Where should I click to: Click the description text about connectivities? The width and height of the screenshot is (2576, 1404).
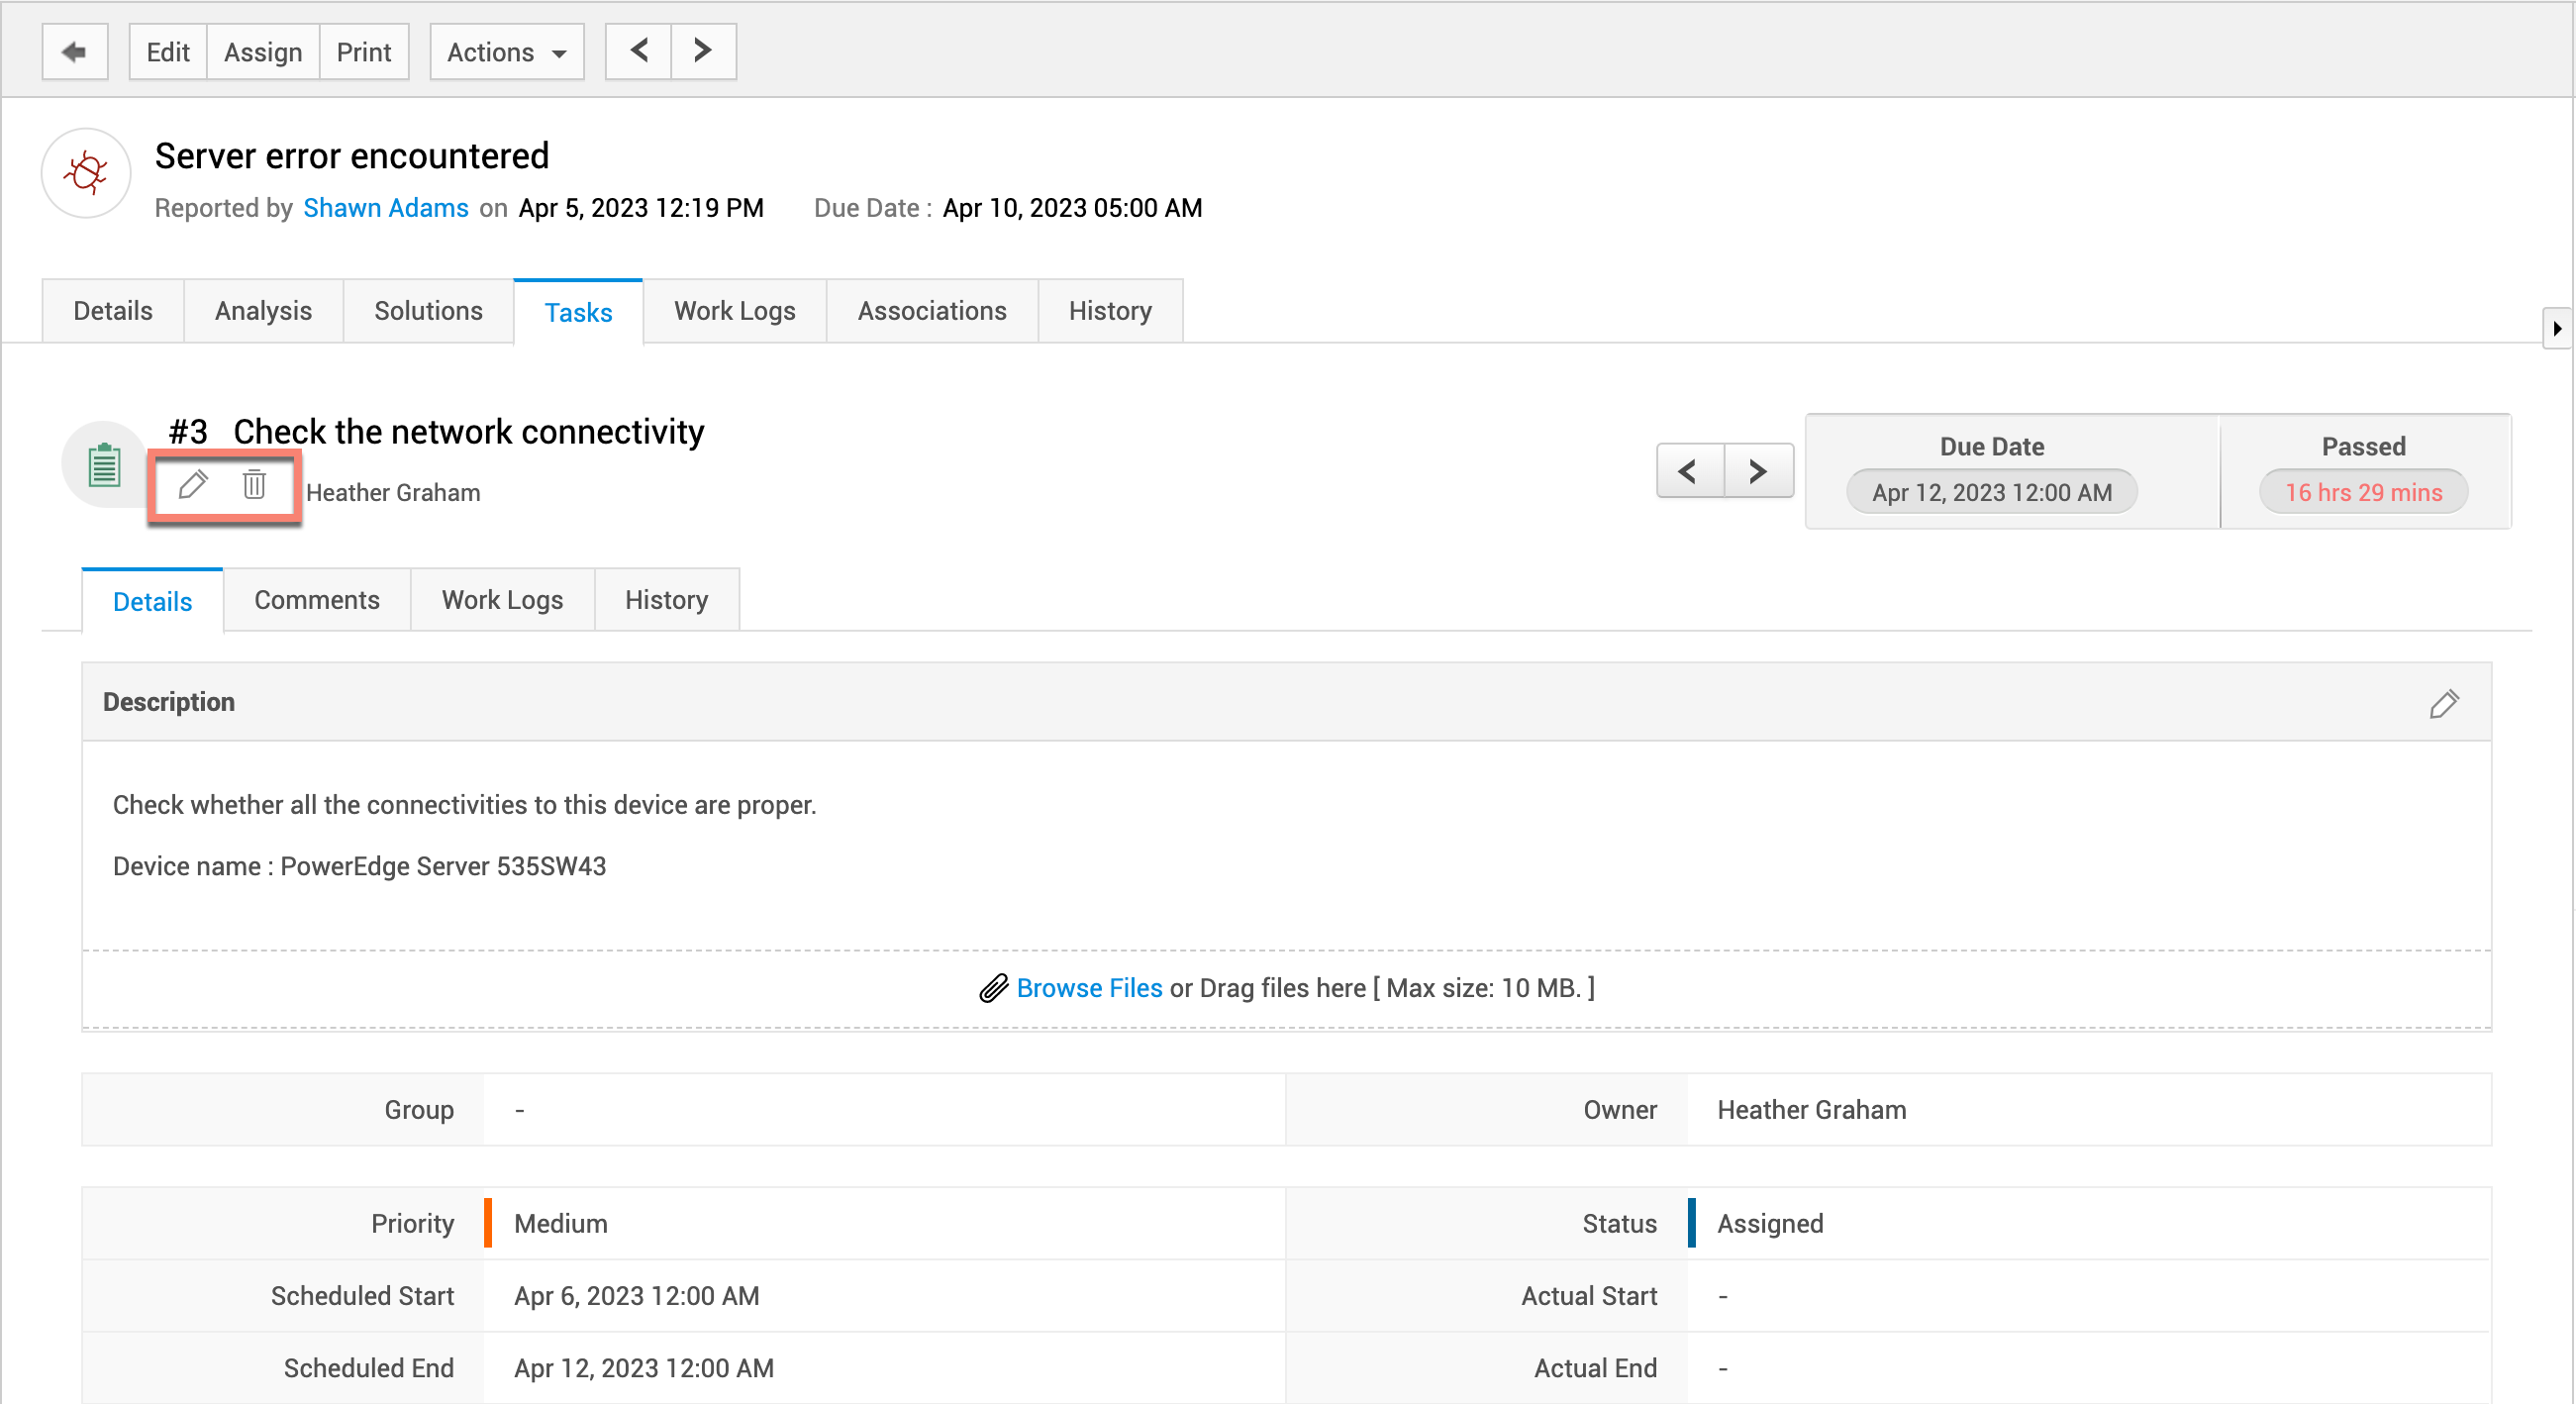coord(464,805)
